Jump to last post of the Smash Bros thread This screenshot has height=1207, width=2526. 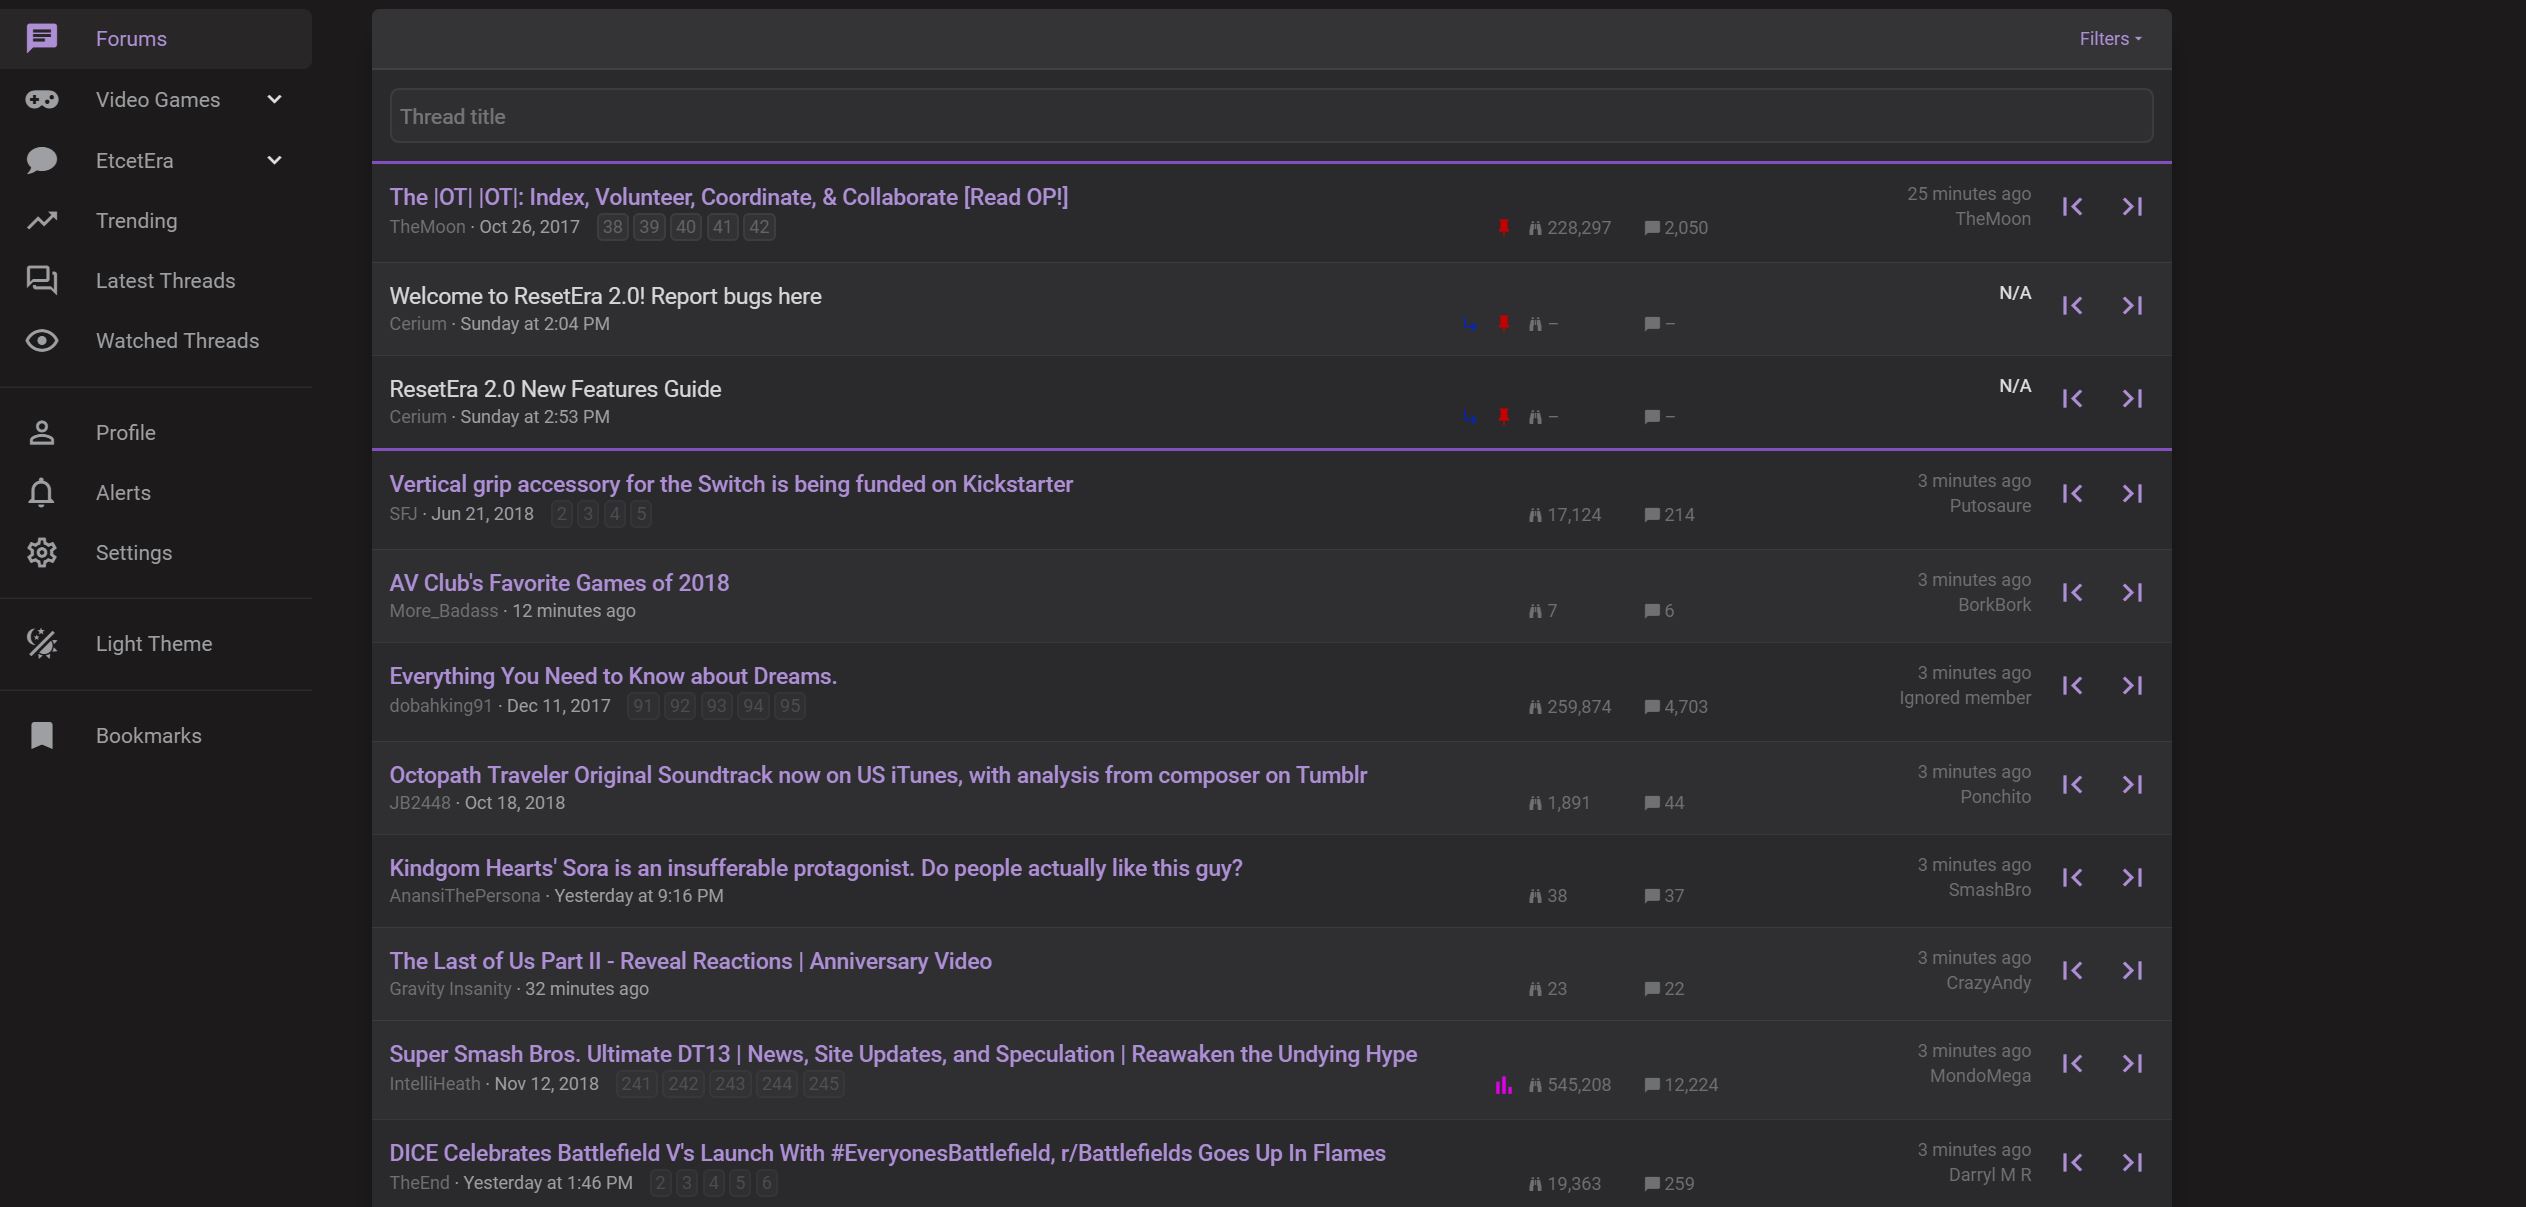pyautogui.click(x=2132, y=1063)
